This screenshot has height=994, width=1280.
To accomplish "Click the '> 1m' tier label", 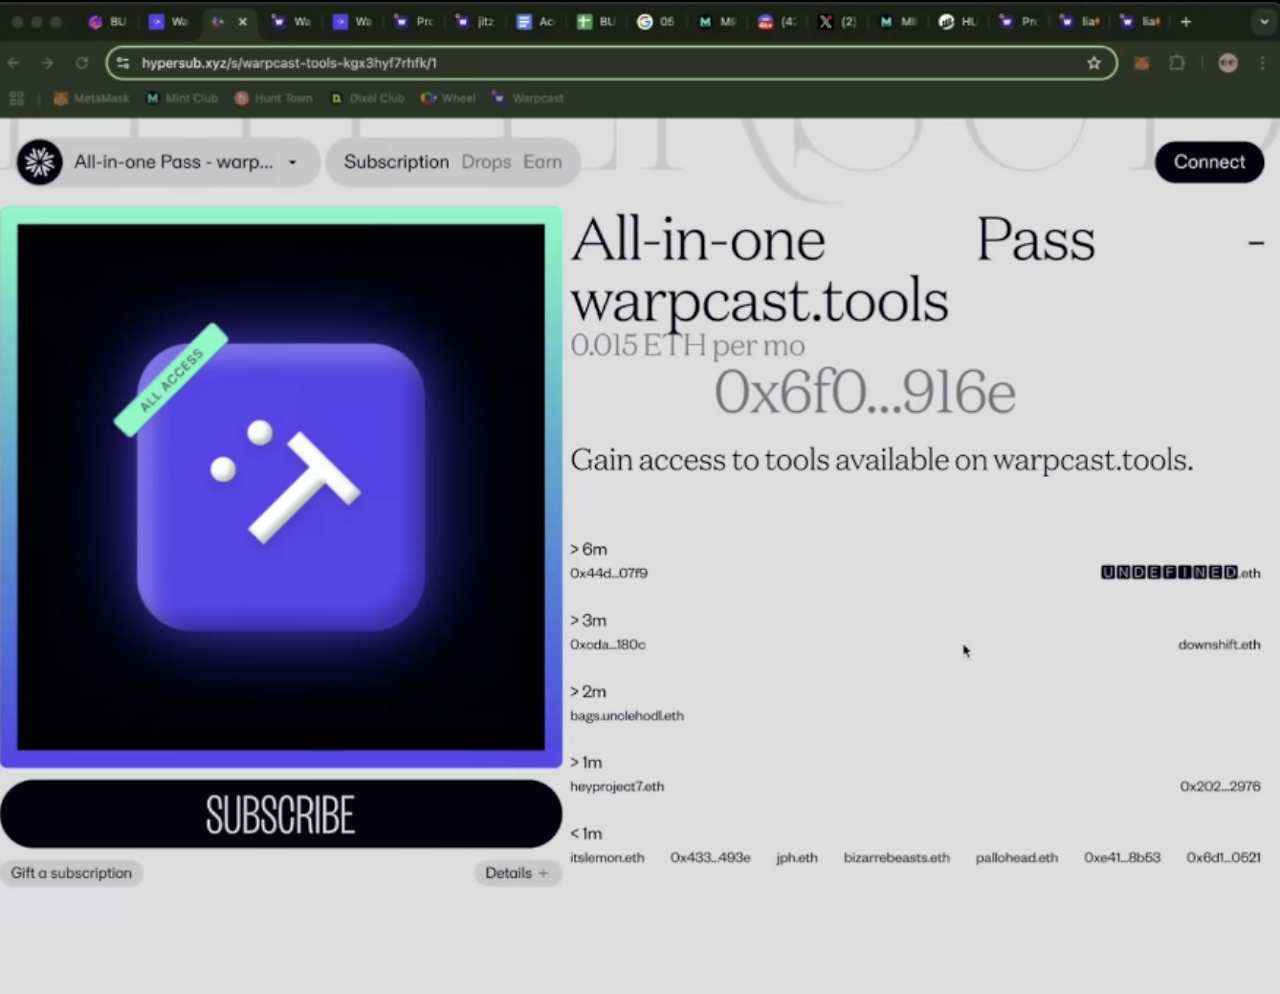I will click(587, 763).
